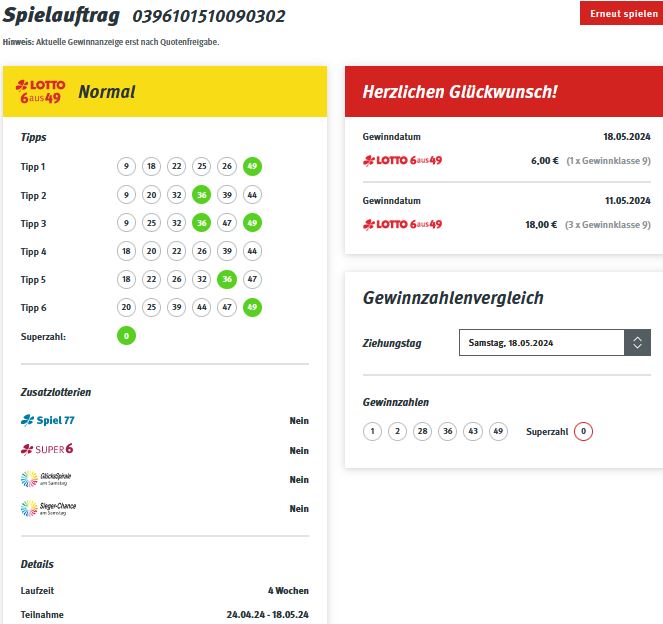The height and width of the screenshot is (624, 663).
Task: Select green ball 49 in Tipp 1
Action: point(252,166)
